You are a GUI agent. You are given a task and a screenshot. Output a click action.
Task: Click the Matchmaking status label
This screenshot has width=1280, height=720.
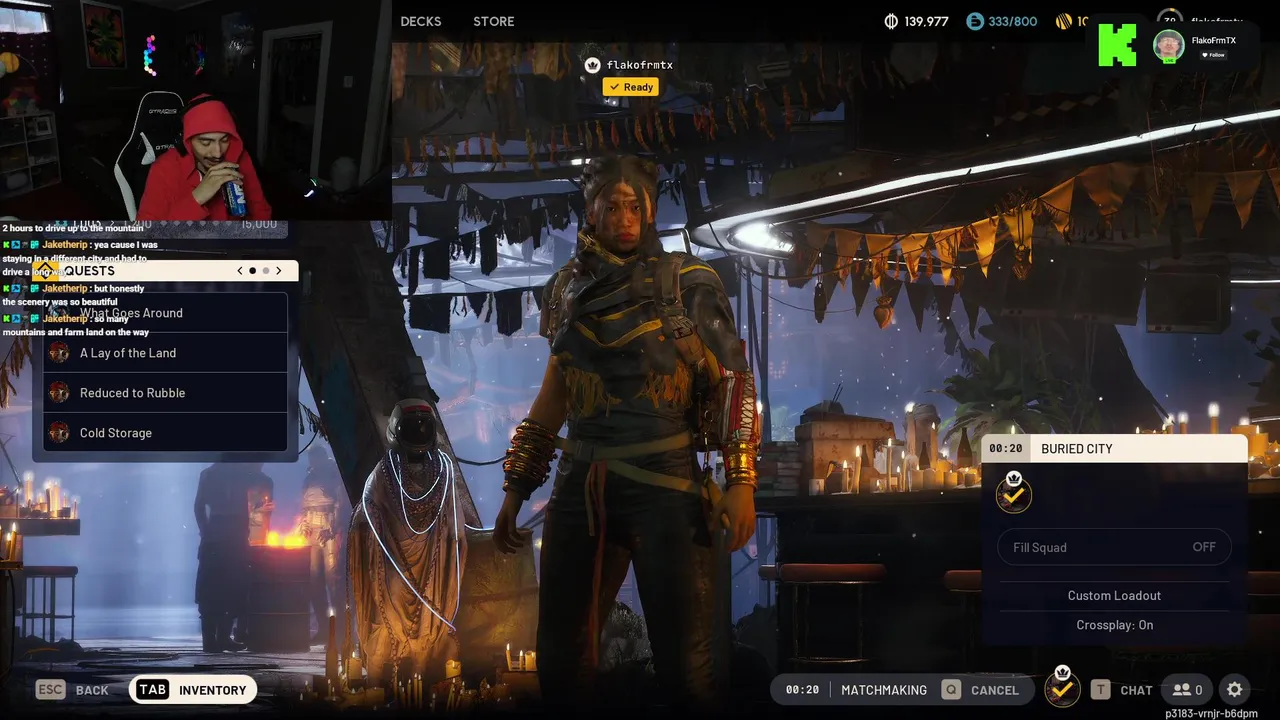884,690
